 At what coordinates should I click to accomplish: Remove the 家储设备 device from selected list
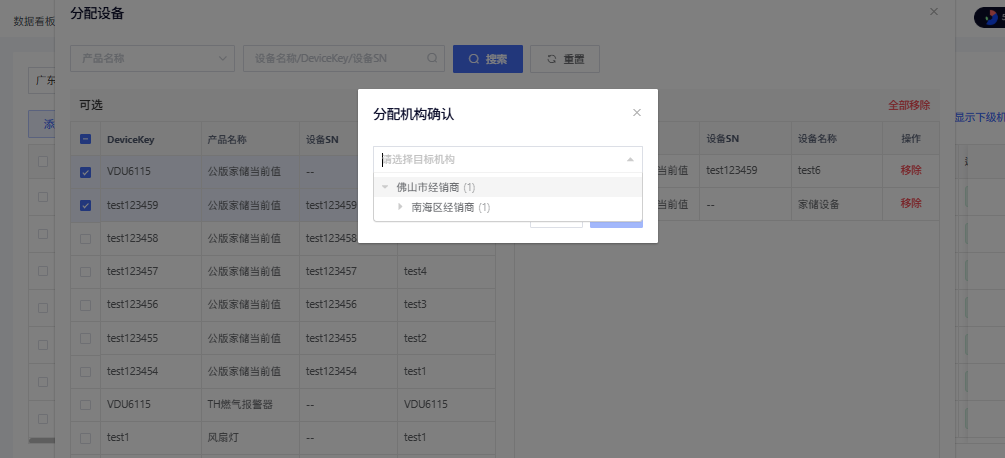(x=910, y=204)
